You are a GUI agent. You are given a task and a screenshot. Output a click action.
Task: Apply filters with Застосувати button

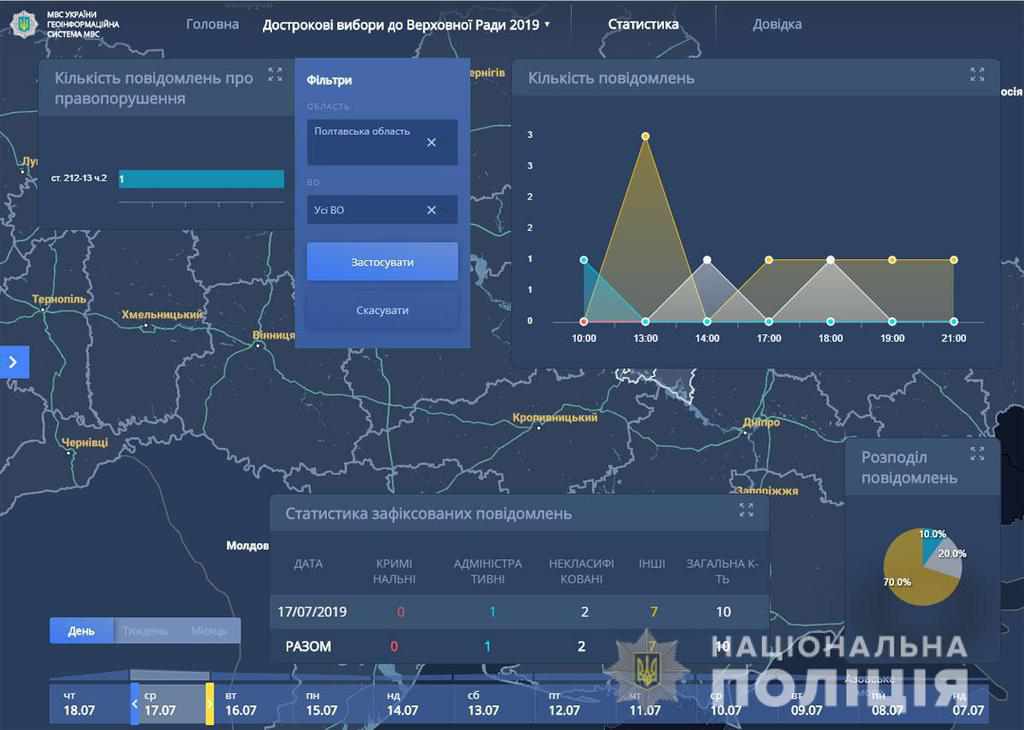pyautogui.click(x=382, y=262)
